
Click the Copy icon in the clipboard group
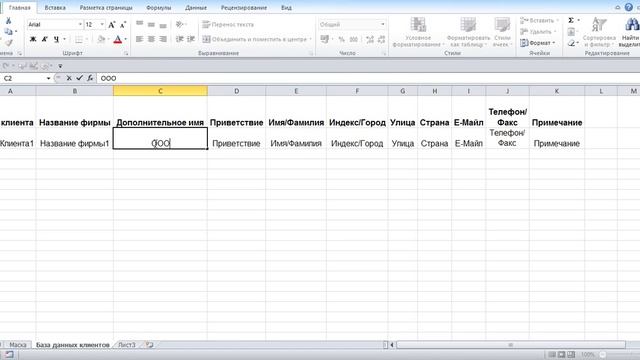pyautogui.click(x=8, y=31)
